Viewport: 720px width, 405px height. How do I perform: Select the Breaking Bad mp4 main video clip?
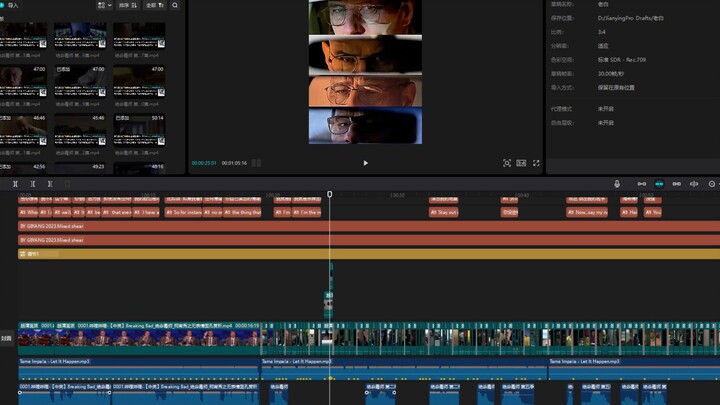[158, 338]
